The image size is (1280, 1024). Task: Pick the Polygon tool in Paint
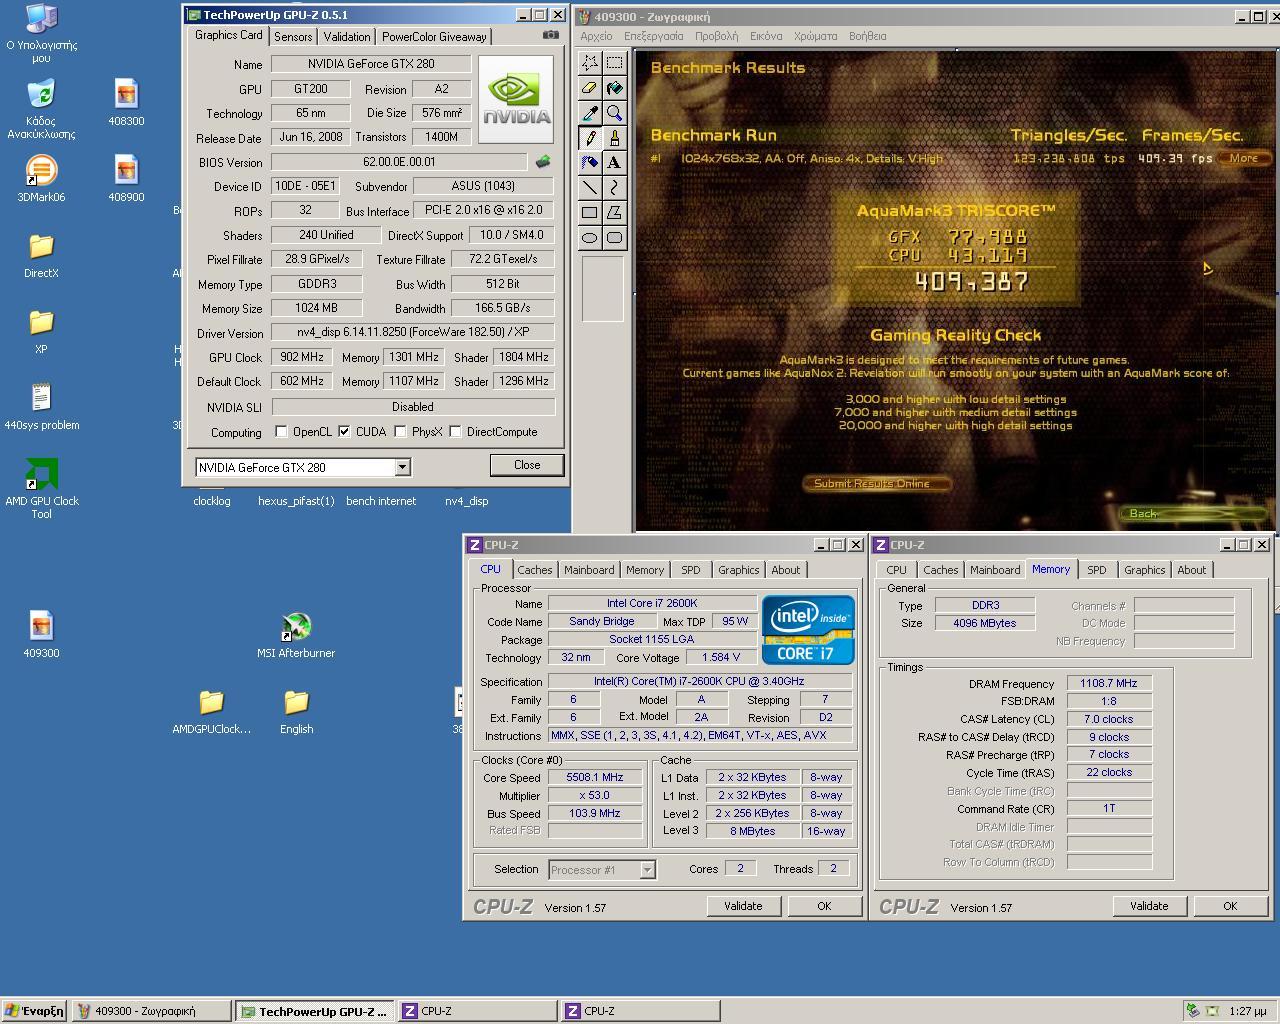614,212
